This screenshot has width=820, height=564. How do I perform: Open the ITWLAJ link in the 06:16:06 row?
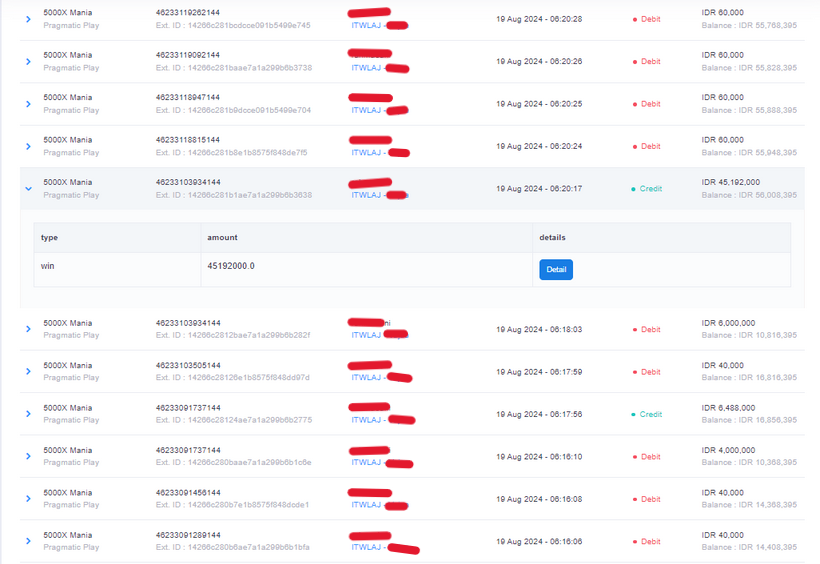(x=366, y=548)
